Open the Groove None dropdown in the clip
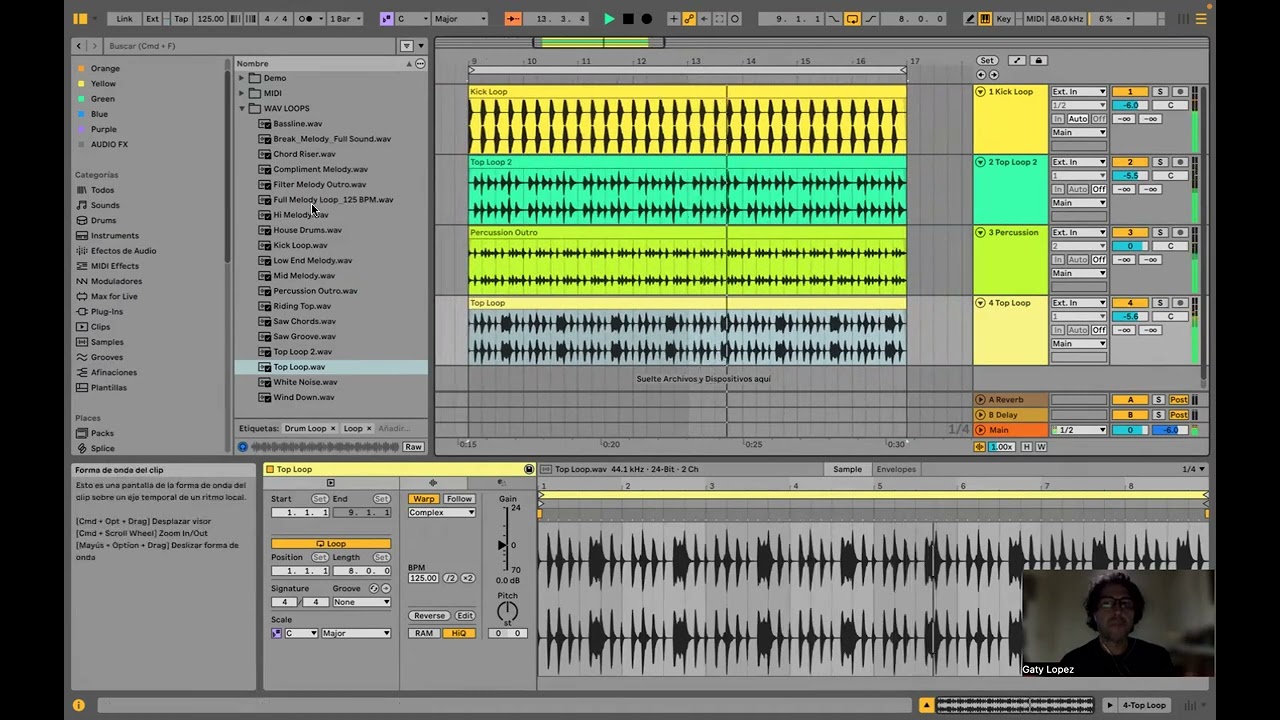 [361, 602]
